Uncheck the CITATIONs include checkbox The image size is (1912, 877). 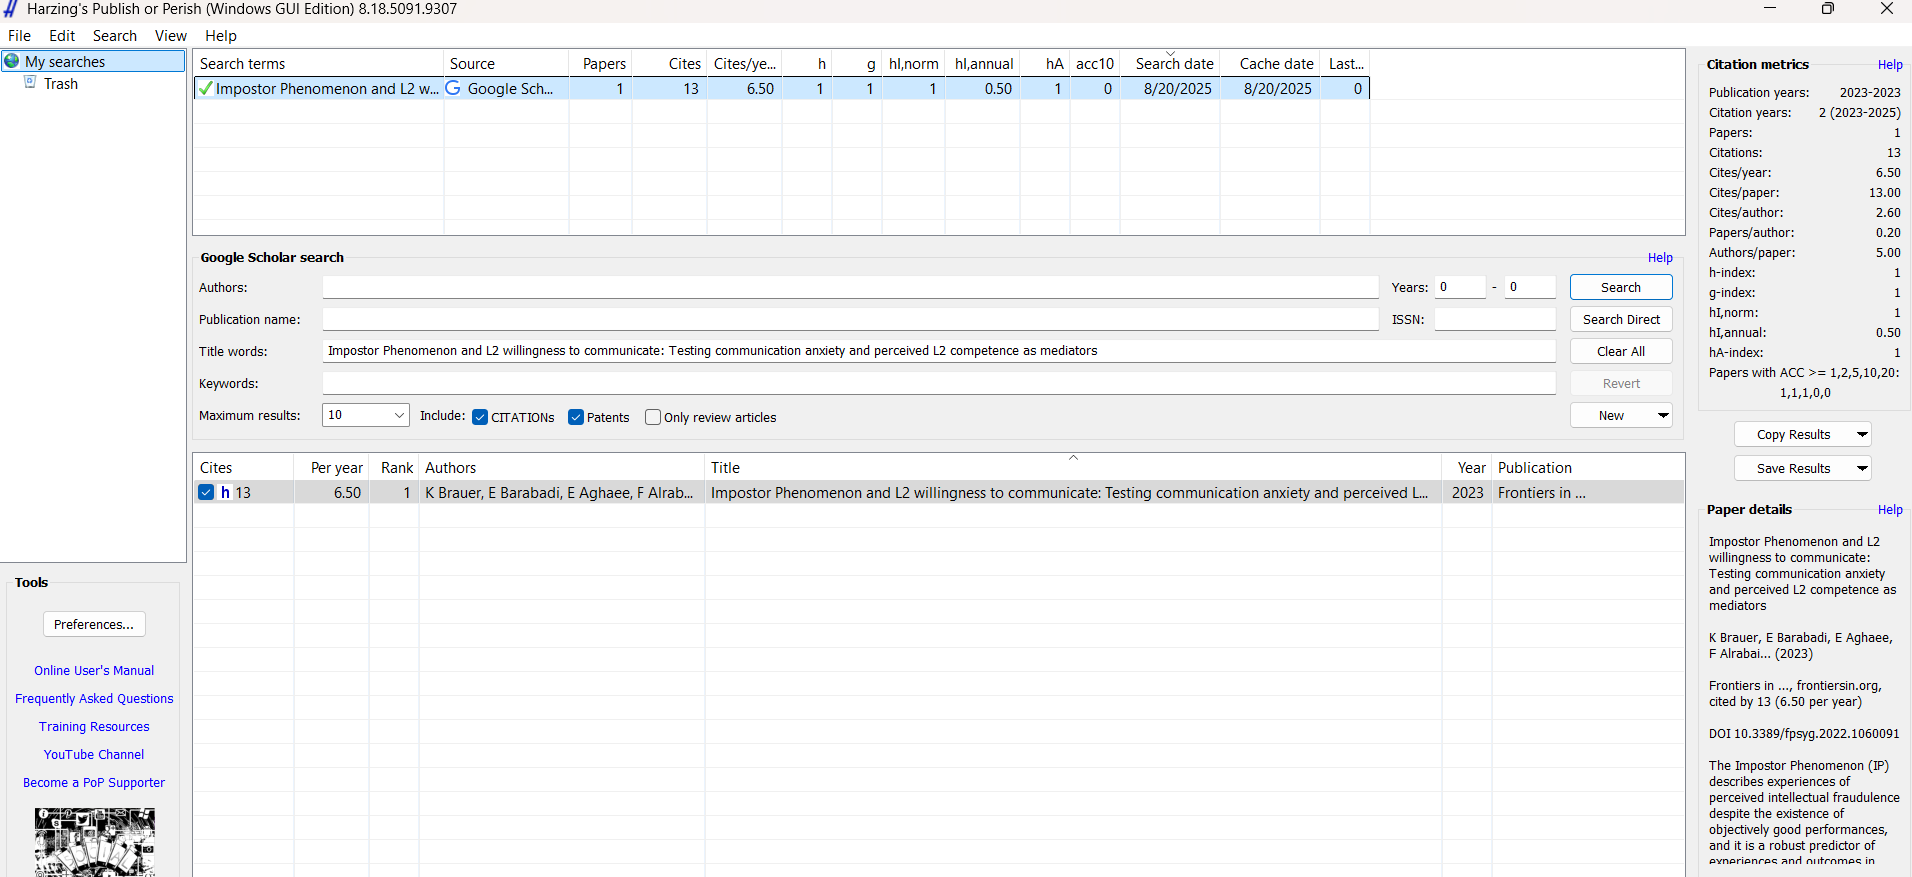[480, 417]
